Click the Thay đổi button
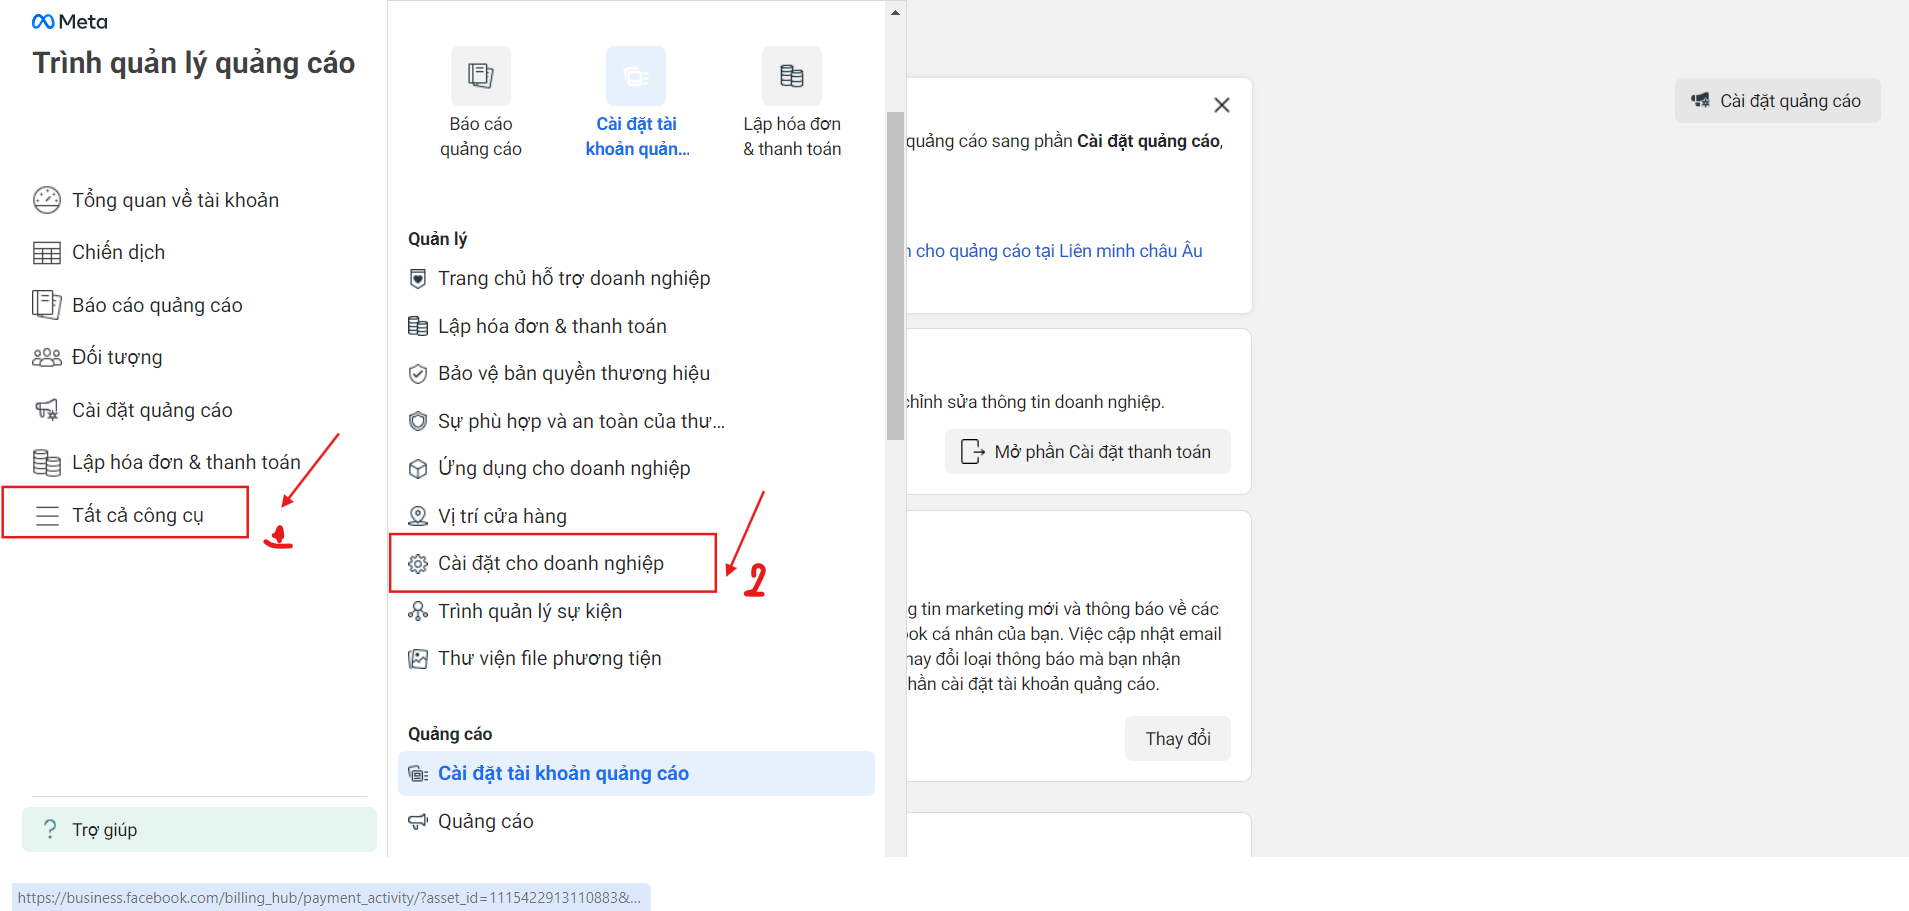Screen dimensions: 1909x911 (1178, 739)
